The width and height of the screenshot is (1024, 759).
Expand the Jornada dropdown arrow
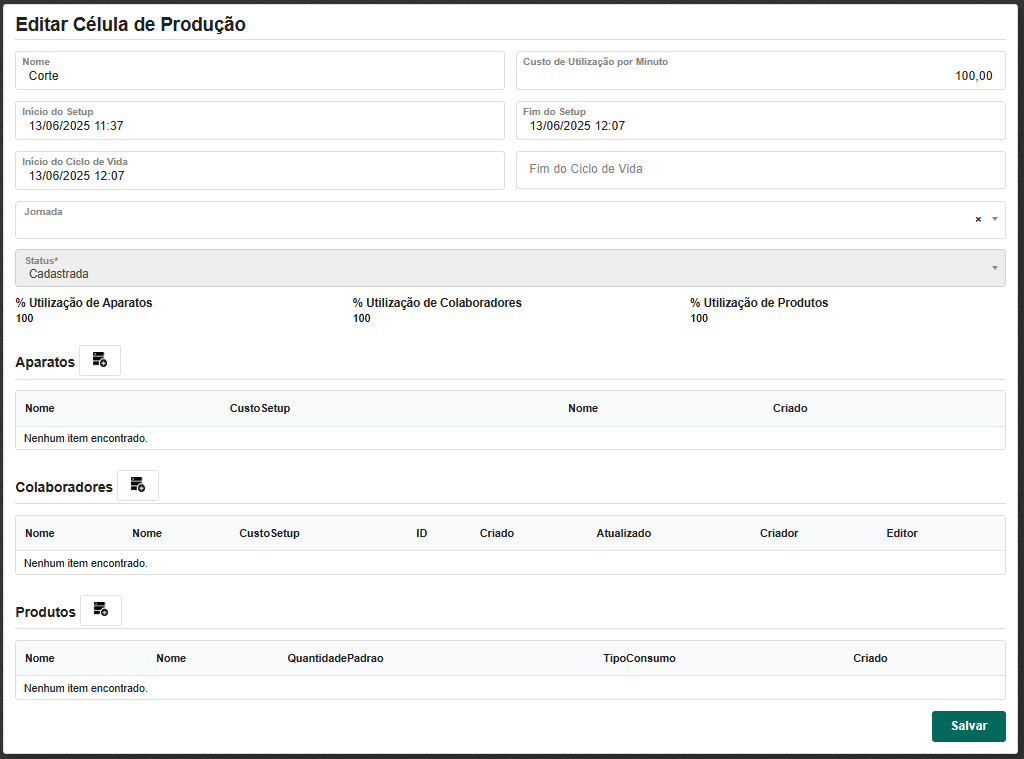(x=994, y=220)
